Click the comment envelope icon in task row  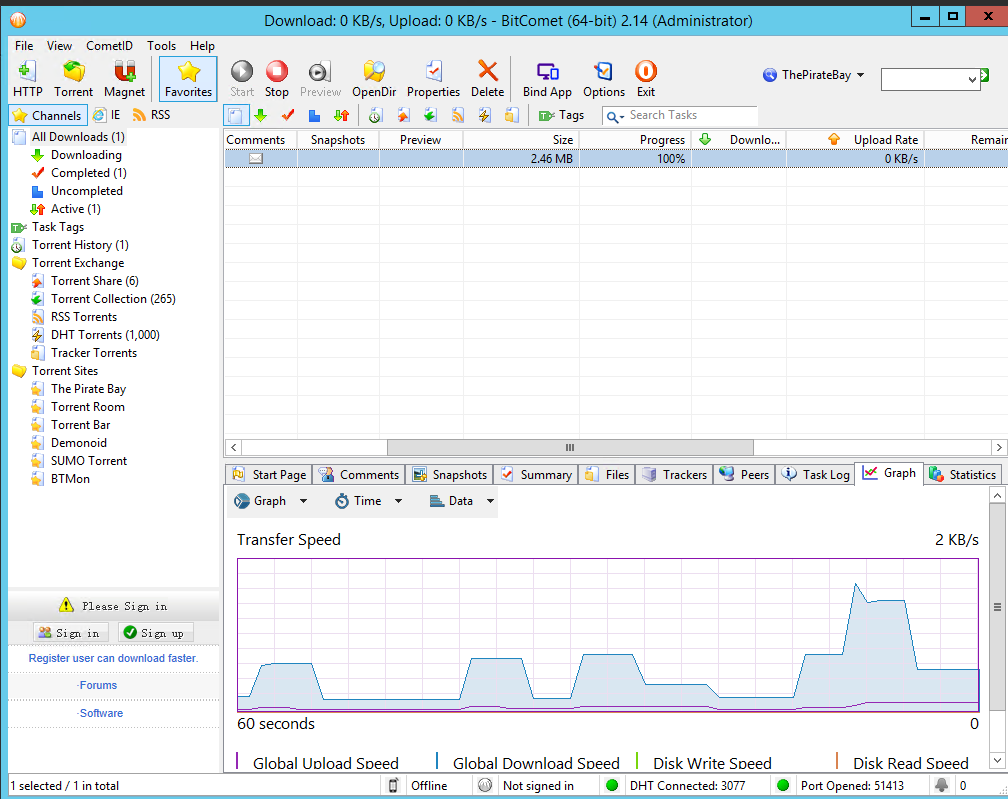[256, 158]
